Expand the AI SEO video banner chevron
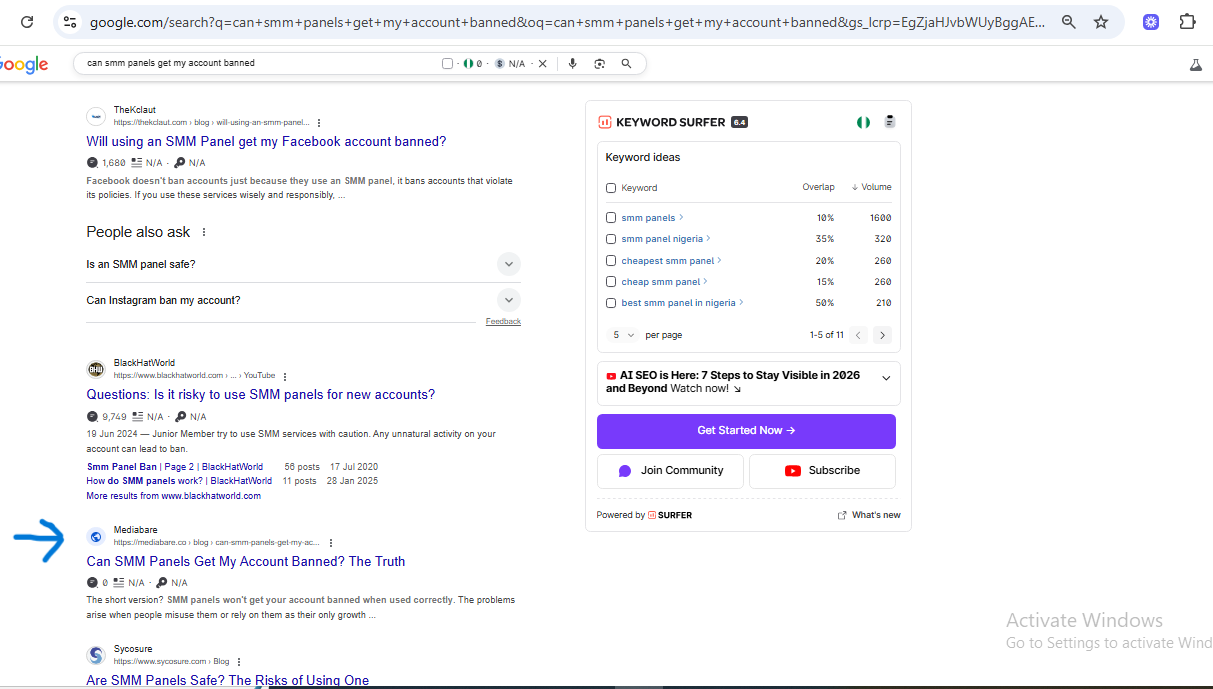 [885, 378]
